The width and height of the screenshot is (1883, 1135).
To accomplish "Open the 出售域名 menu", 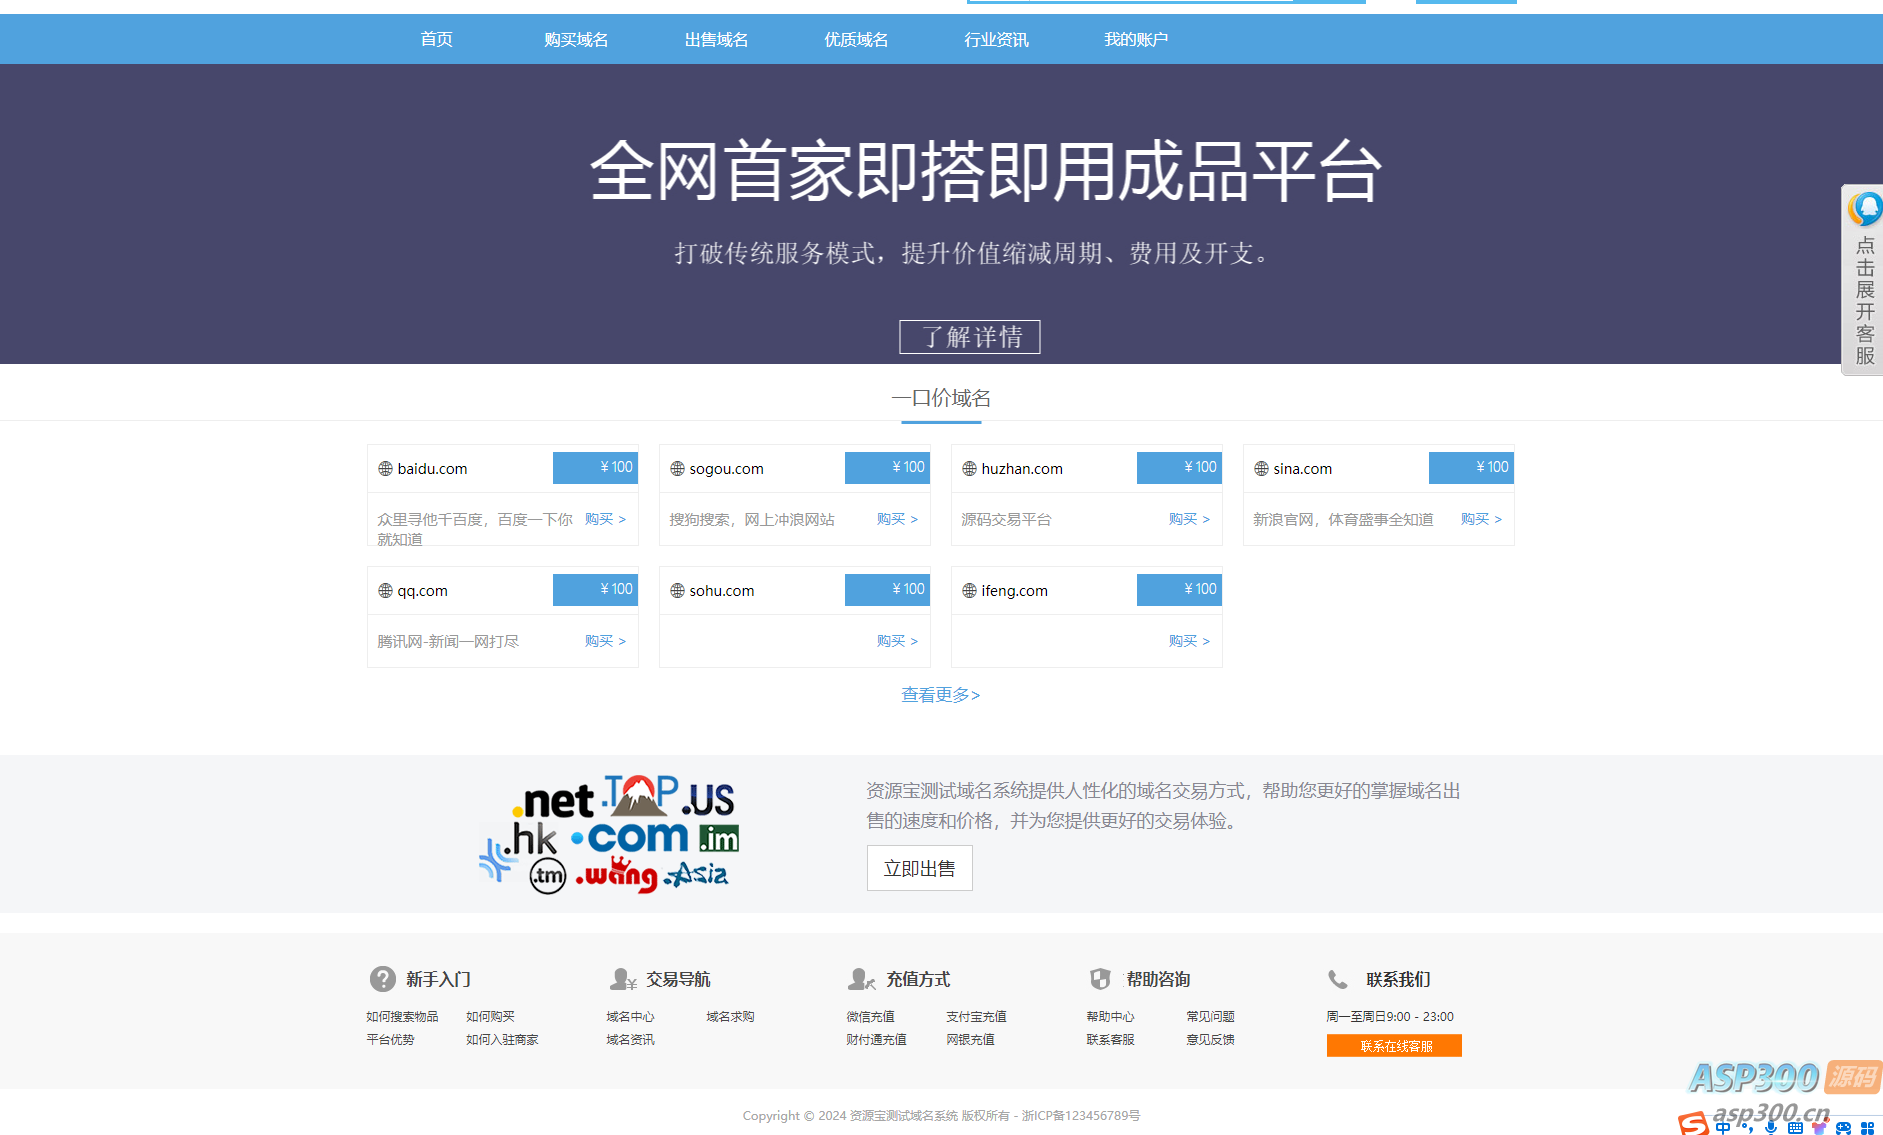I will coord(716,39).
